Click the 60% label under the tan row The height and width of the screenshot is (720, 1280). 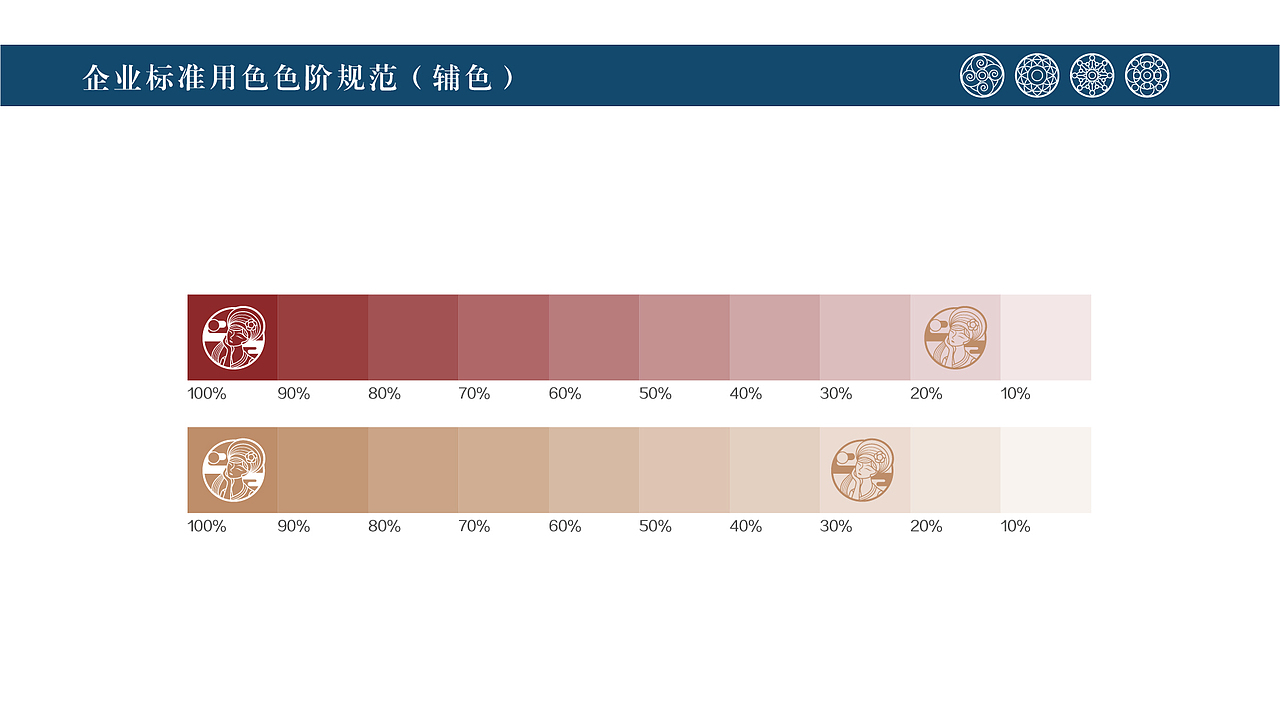pyautogui.click(x=565, y=526)
